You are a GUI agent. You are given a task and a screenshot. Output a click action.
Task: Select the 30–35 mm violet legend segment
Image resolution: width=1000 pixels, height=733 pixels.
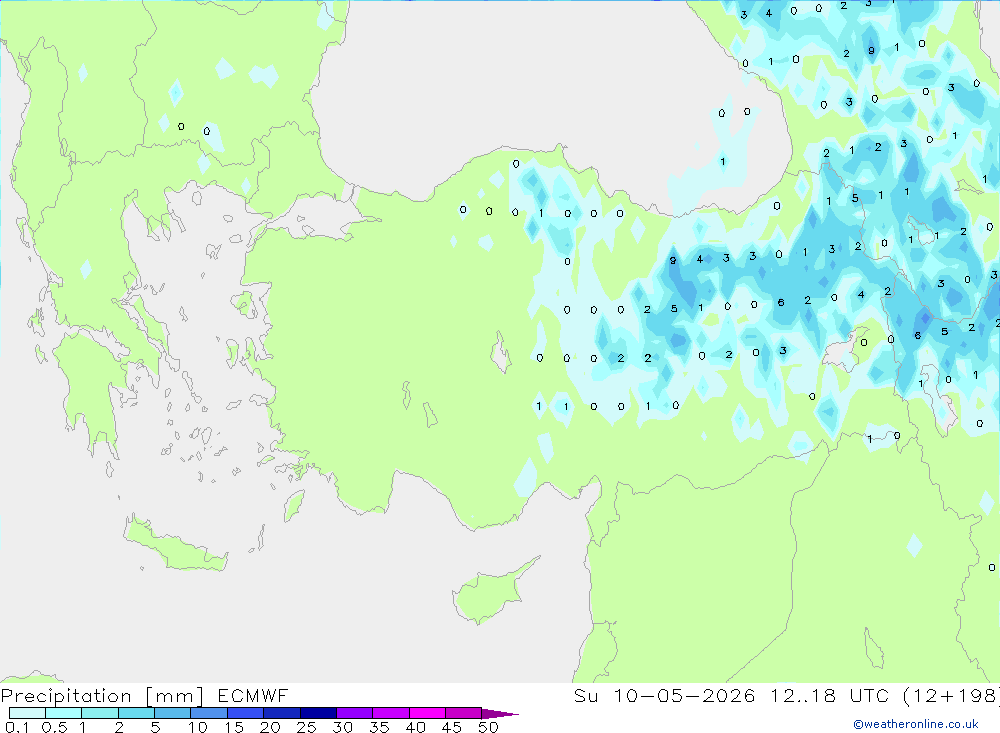pyautogui.click(x=355, y=713)
